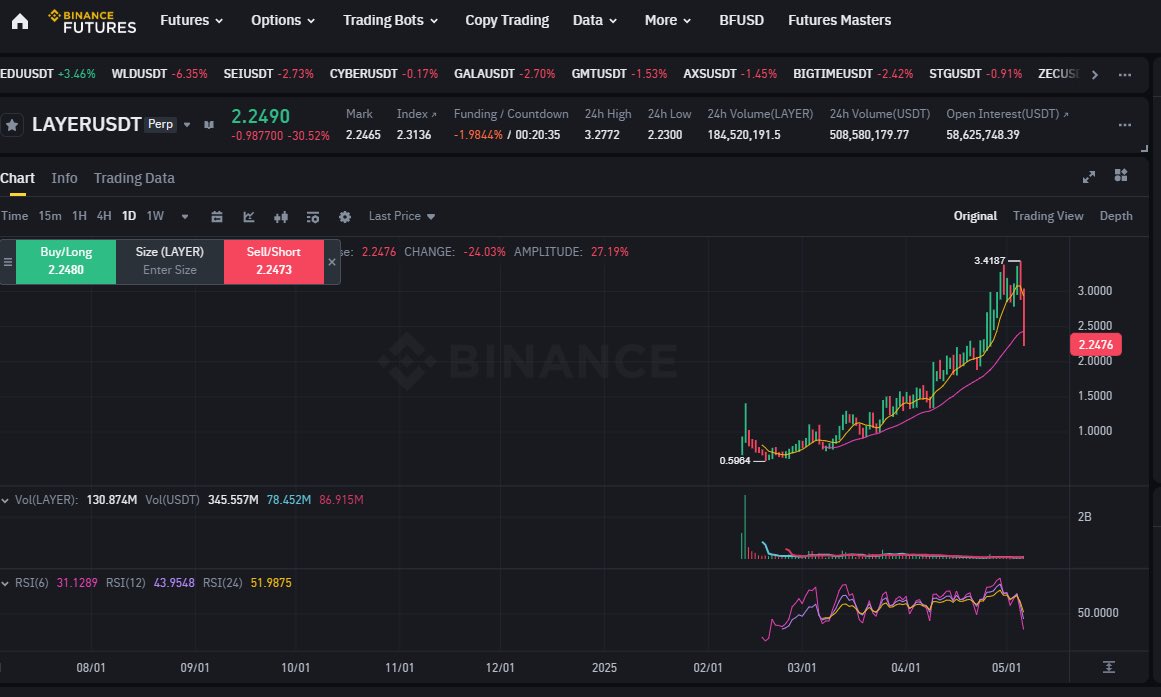Click Buy/Long at 2.2480
The height and width of the screenshot is (697, 1161).
click(66, 261)
